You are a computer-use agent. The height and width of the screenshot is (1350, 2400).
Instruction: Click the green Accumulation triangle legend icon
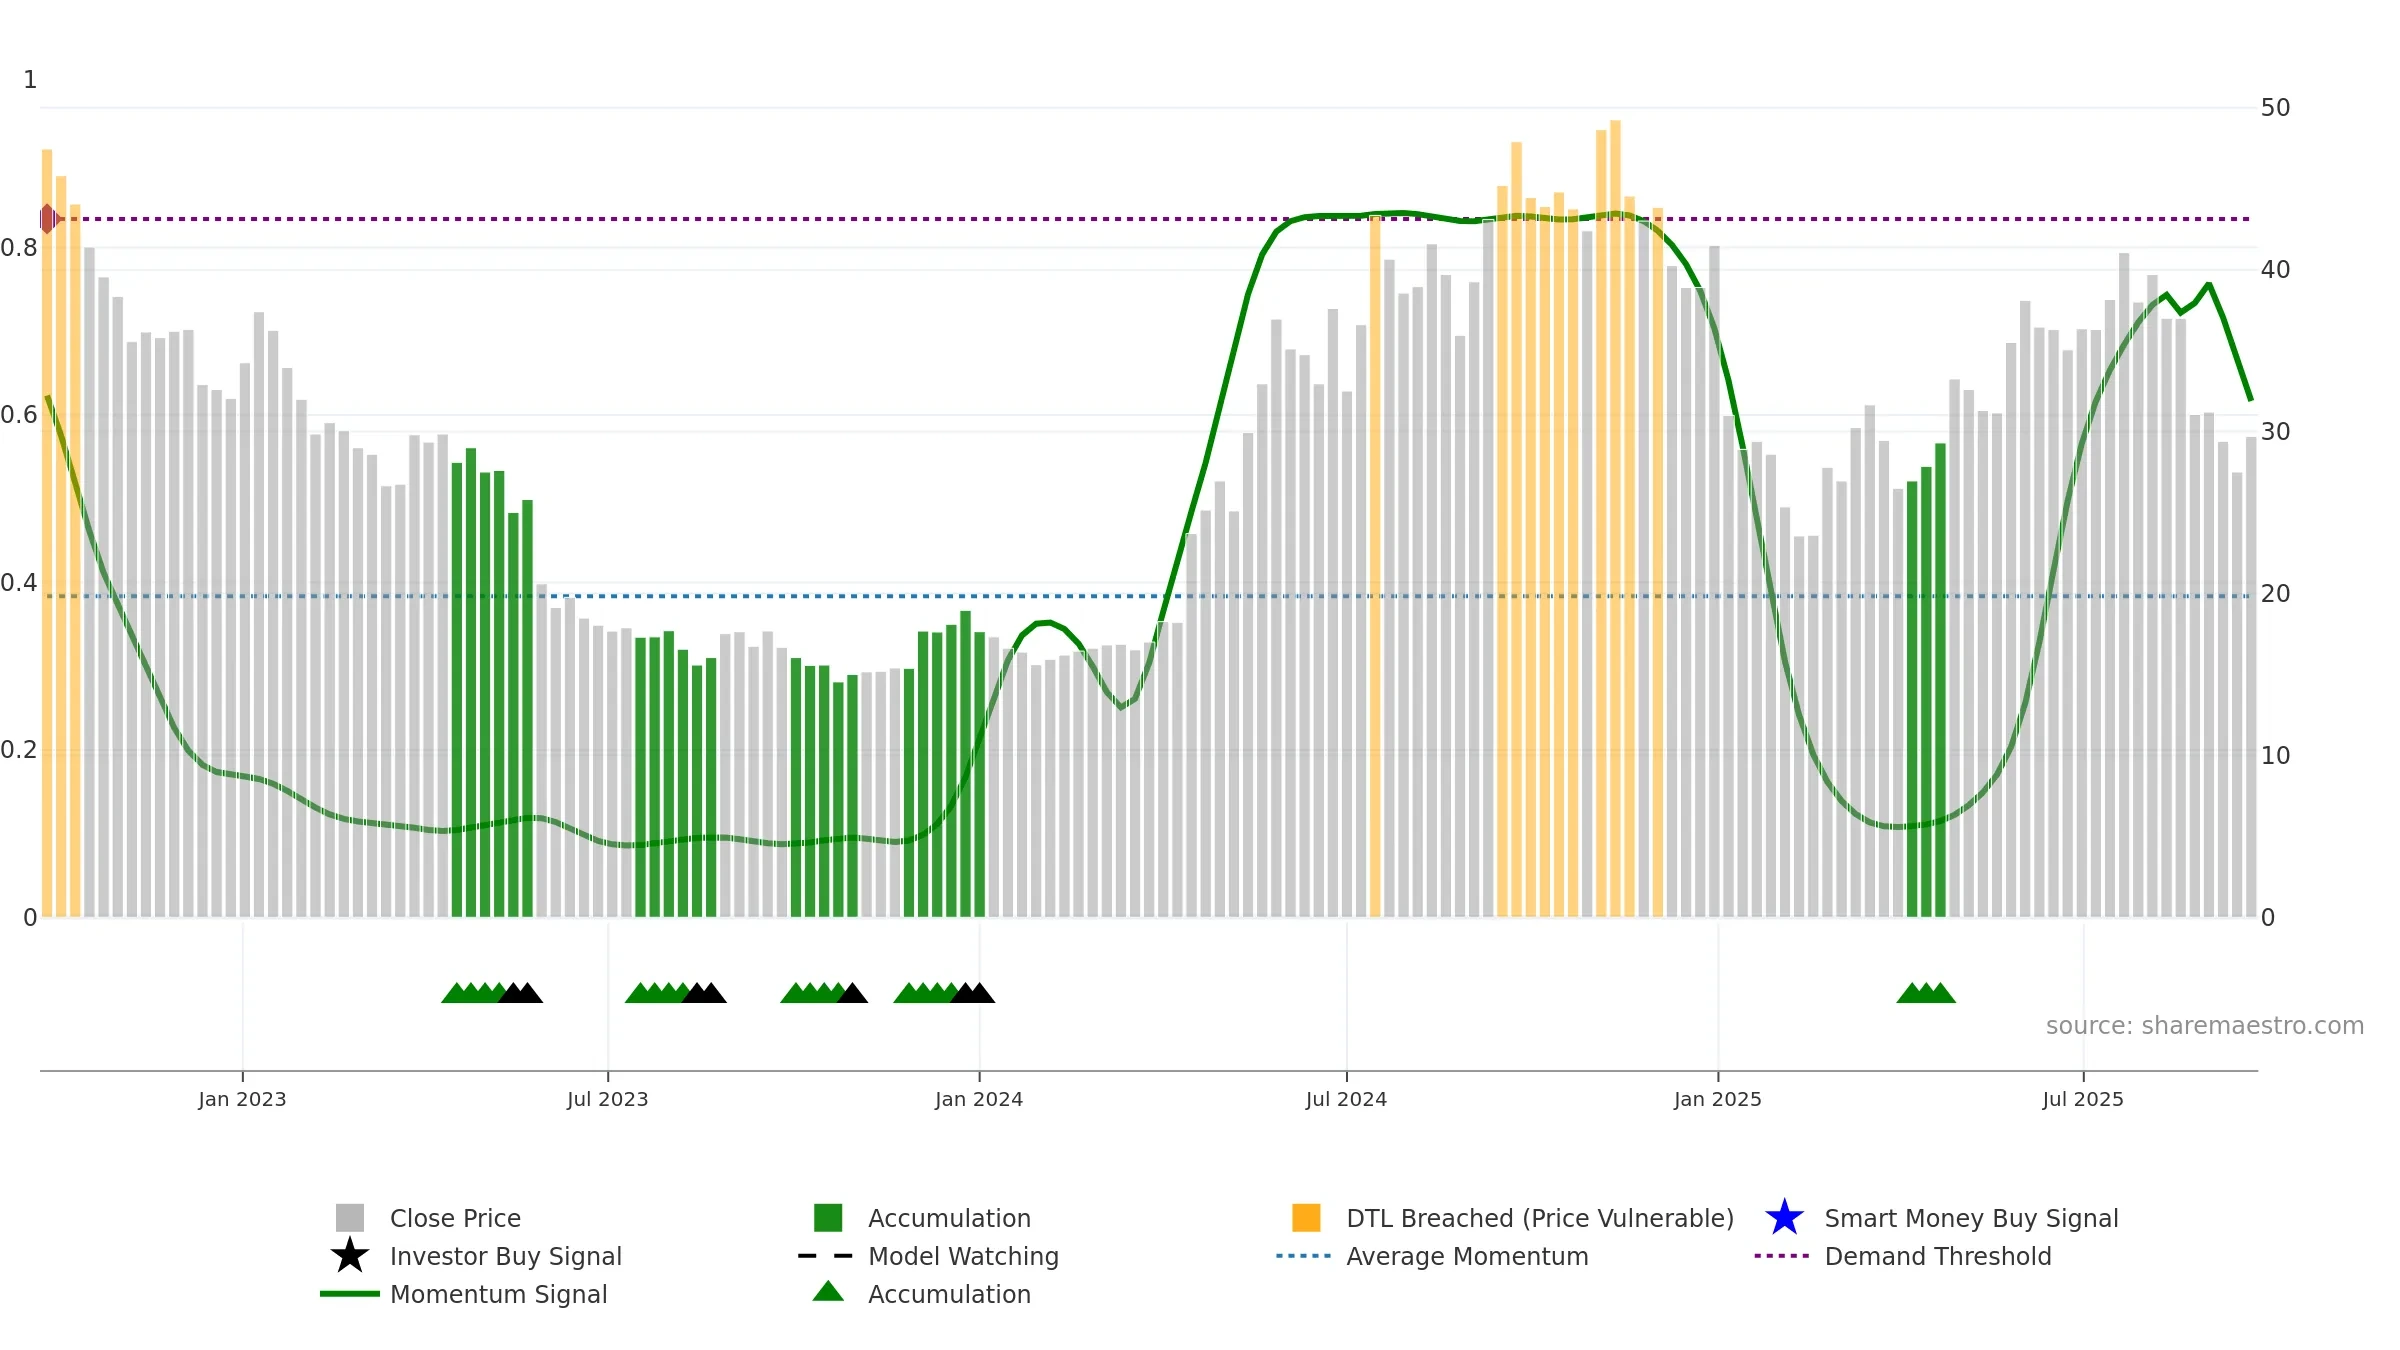828,1292
